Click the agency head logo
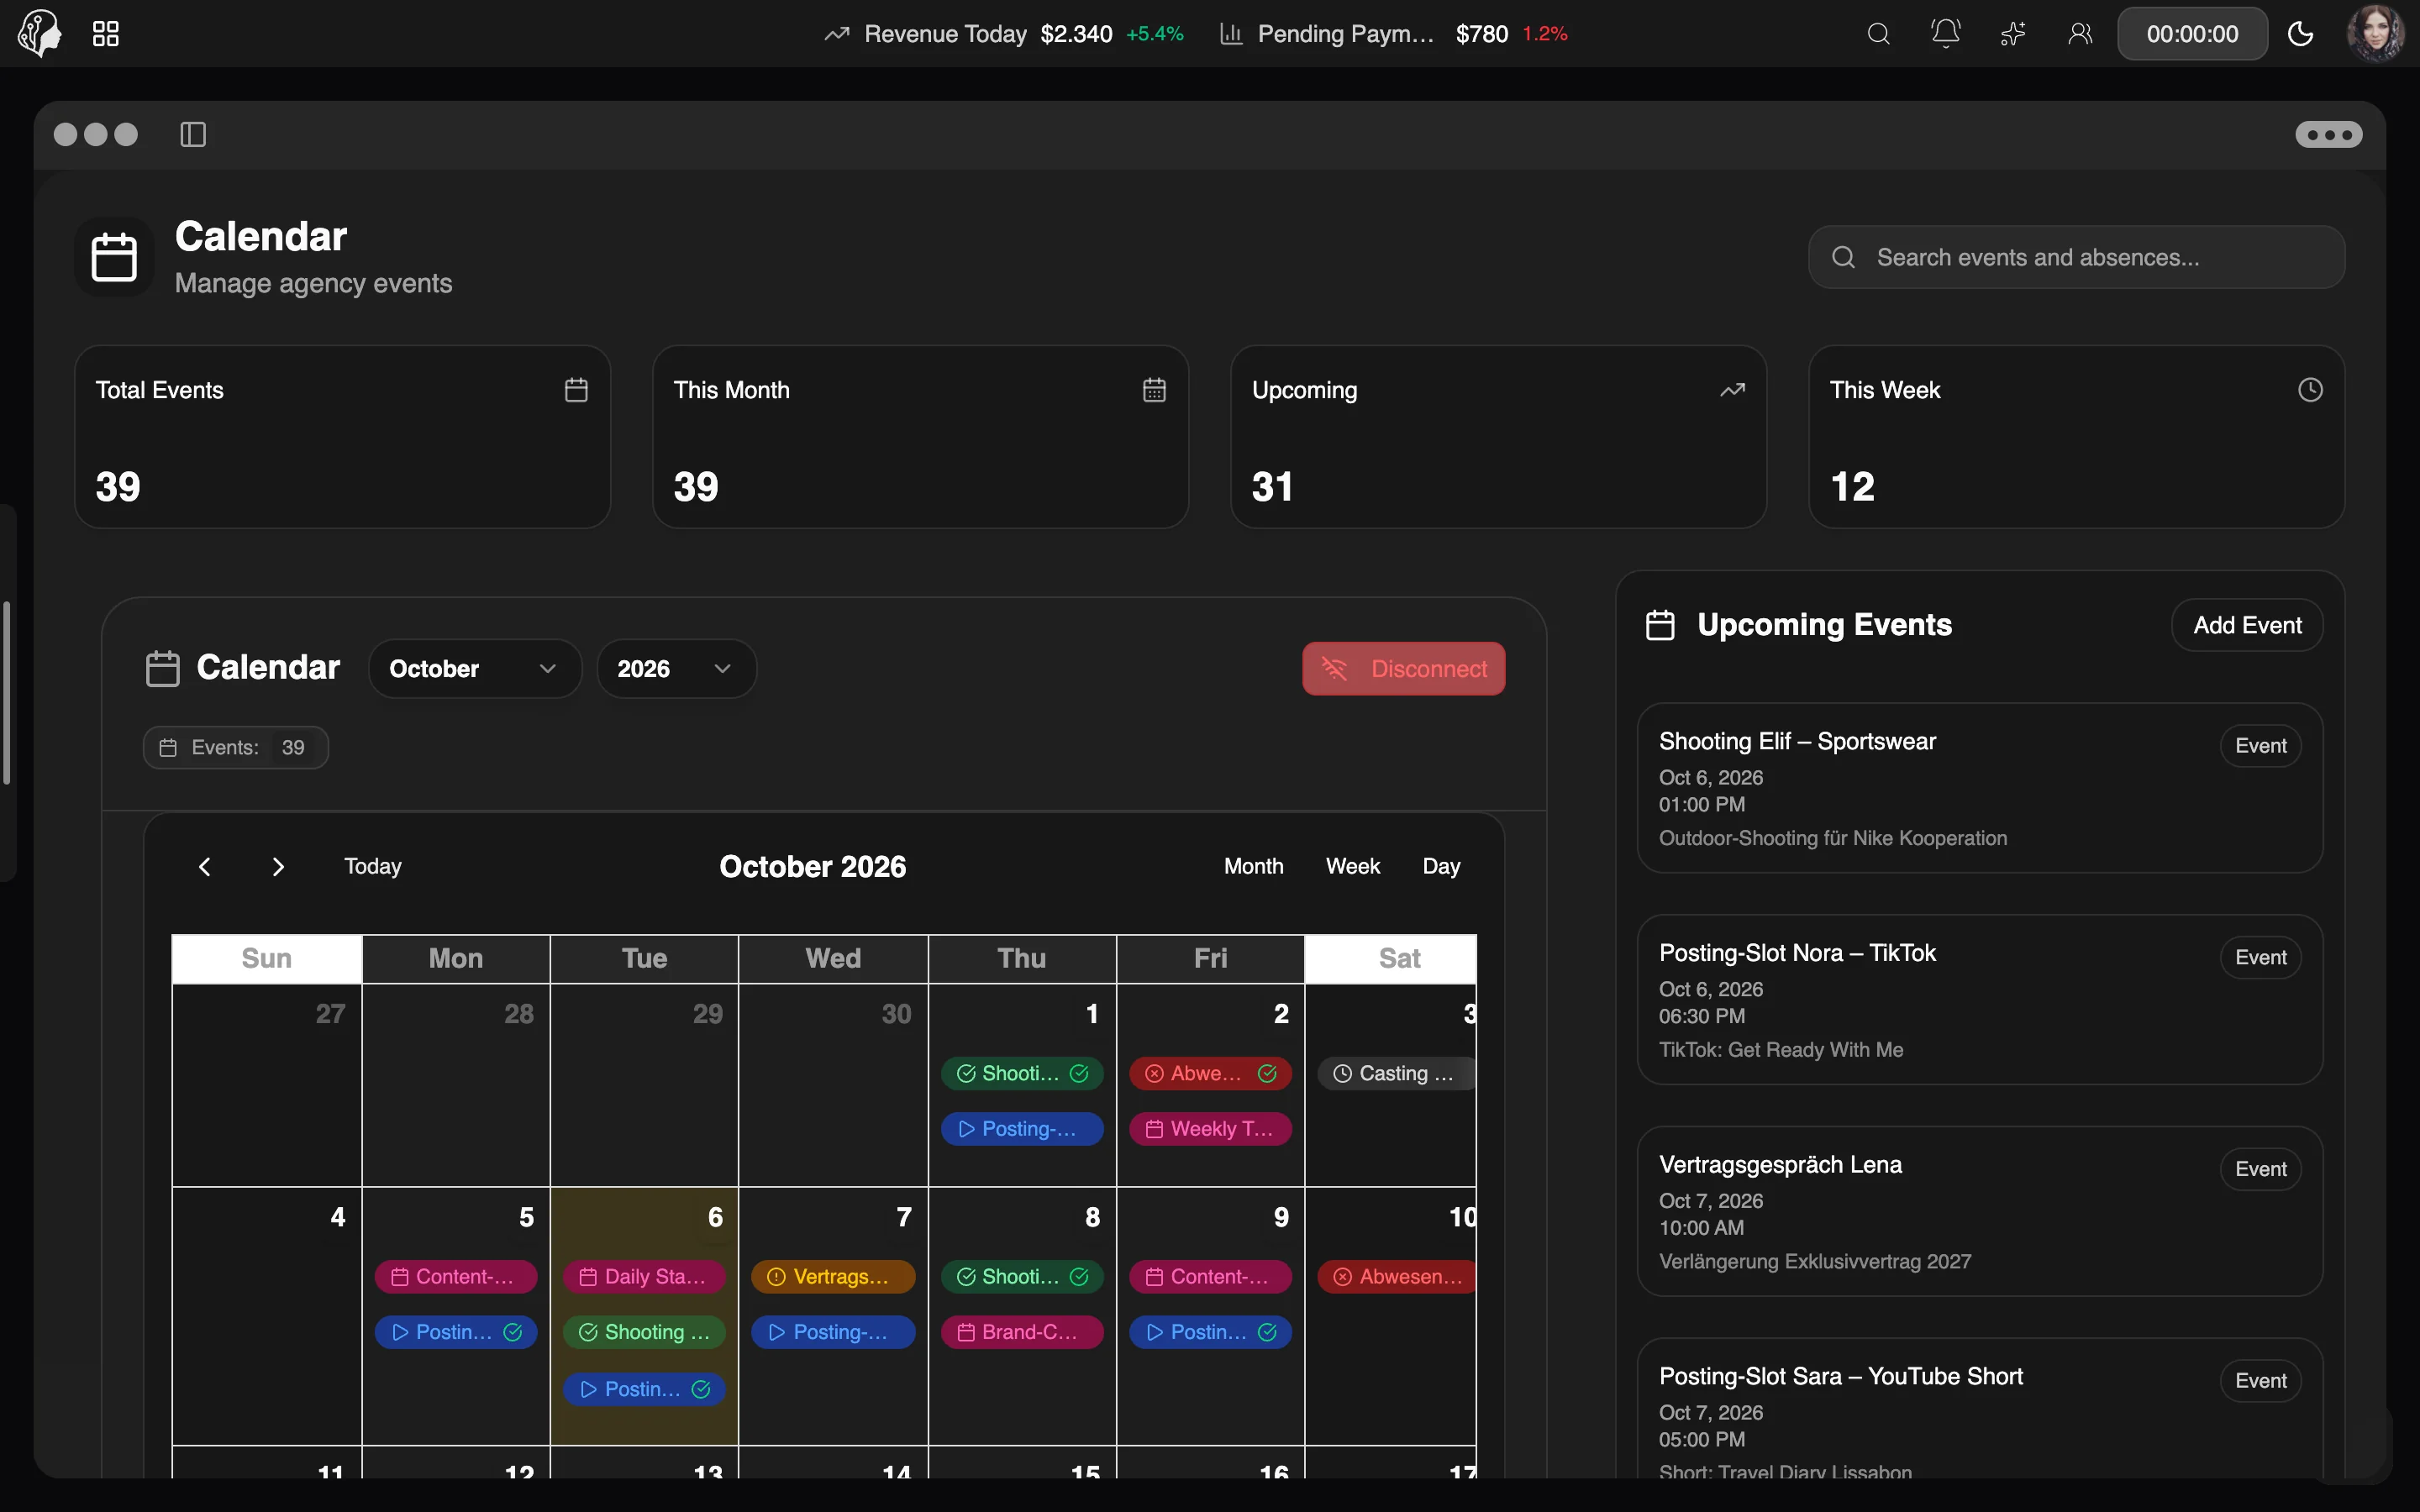Image resolution: width=2420 pixels, height=1512 pixels. click(40, 33)
